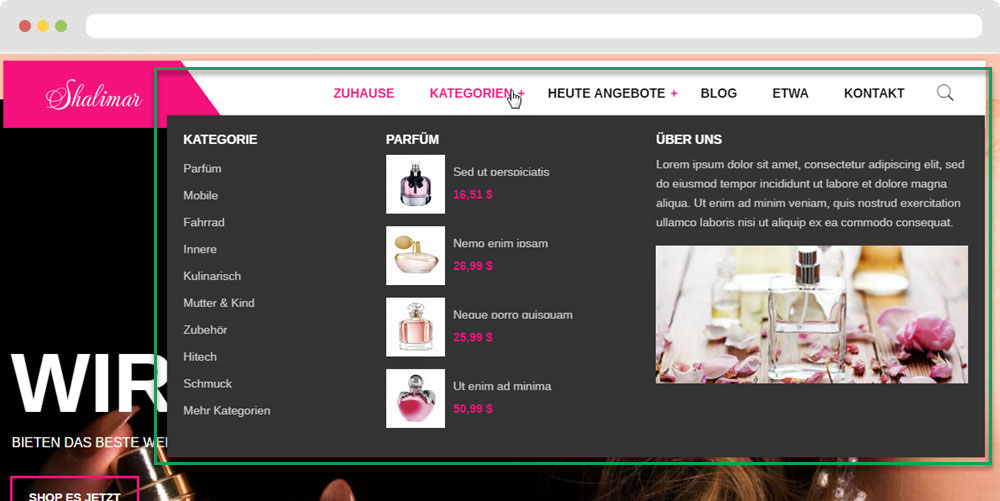Select the Mutter & Kind category
Image resolution: width=1000 pixels, height=501 pixels.
tap(219, 303)
